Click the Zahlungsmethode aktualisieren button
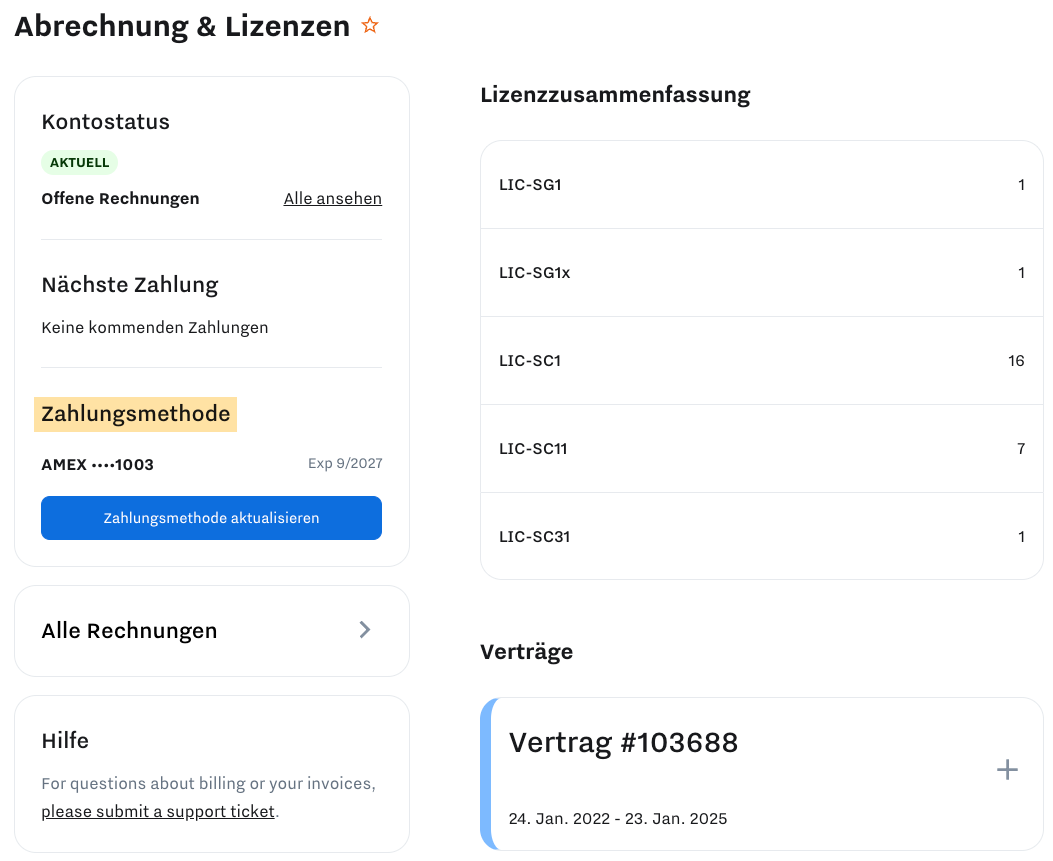1053x861 pixels. [x=211, y=518]
